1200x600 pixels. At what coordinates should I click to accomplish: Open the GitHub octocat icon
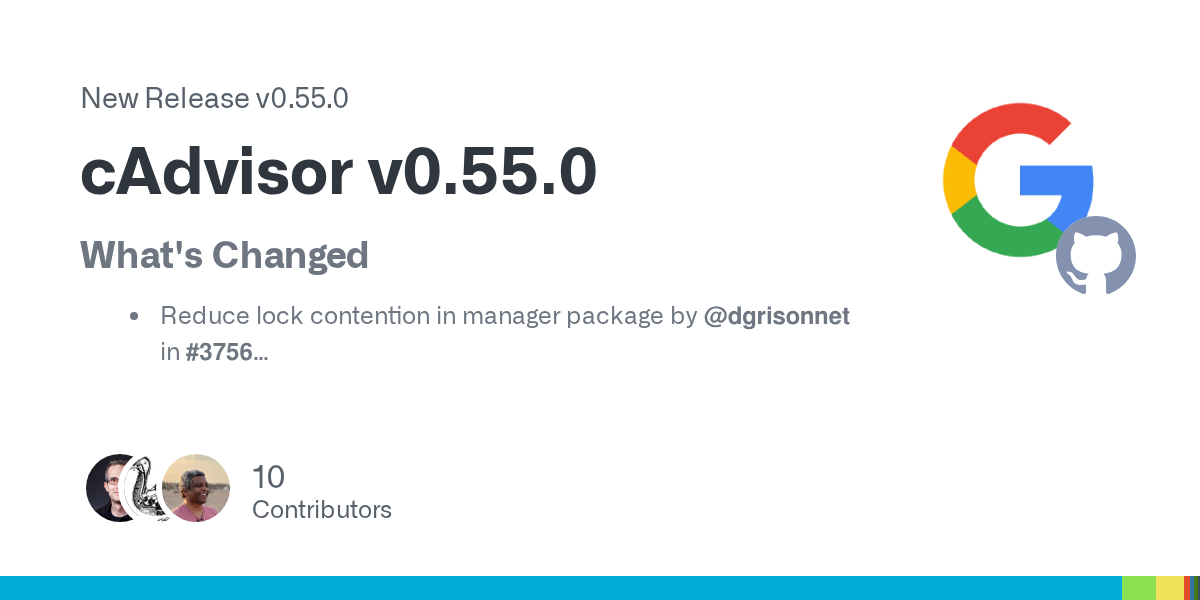coord(1096,255)
